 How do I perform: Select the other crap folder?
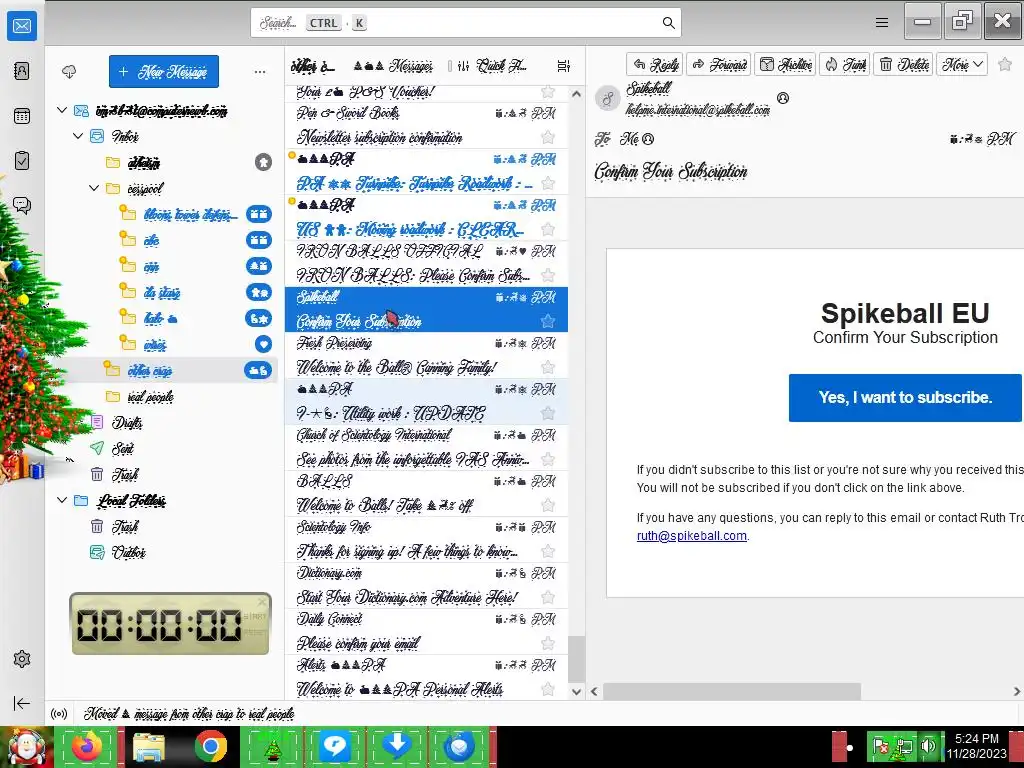click(x=162, y=370)
